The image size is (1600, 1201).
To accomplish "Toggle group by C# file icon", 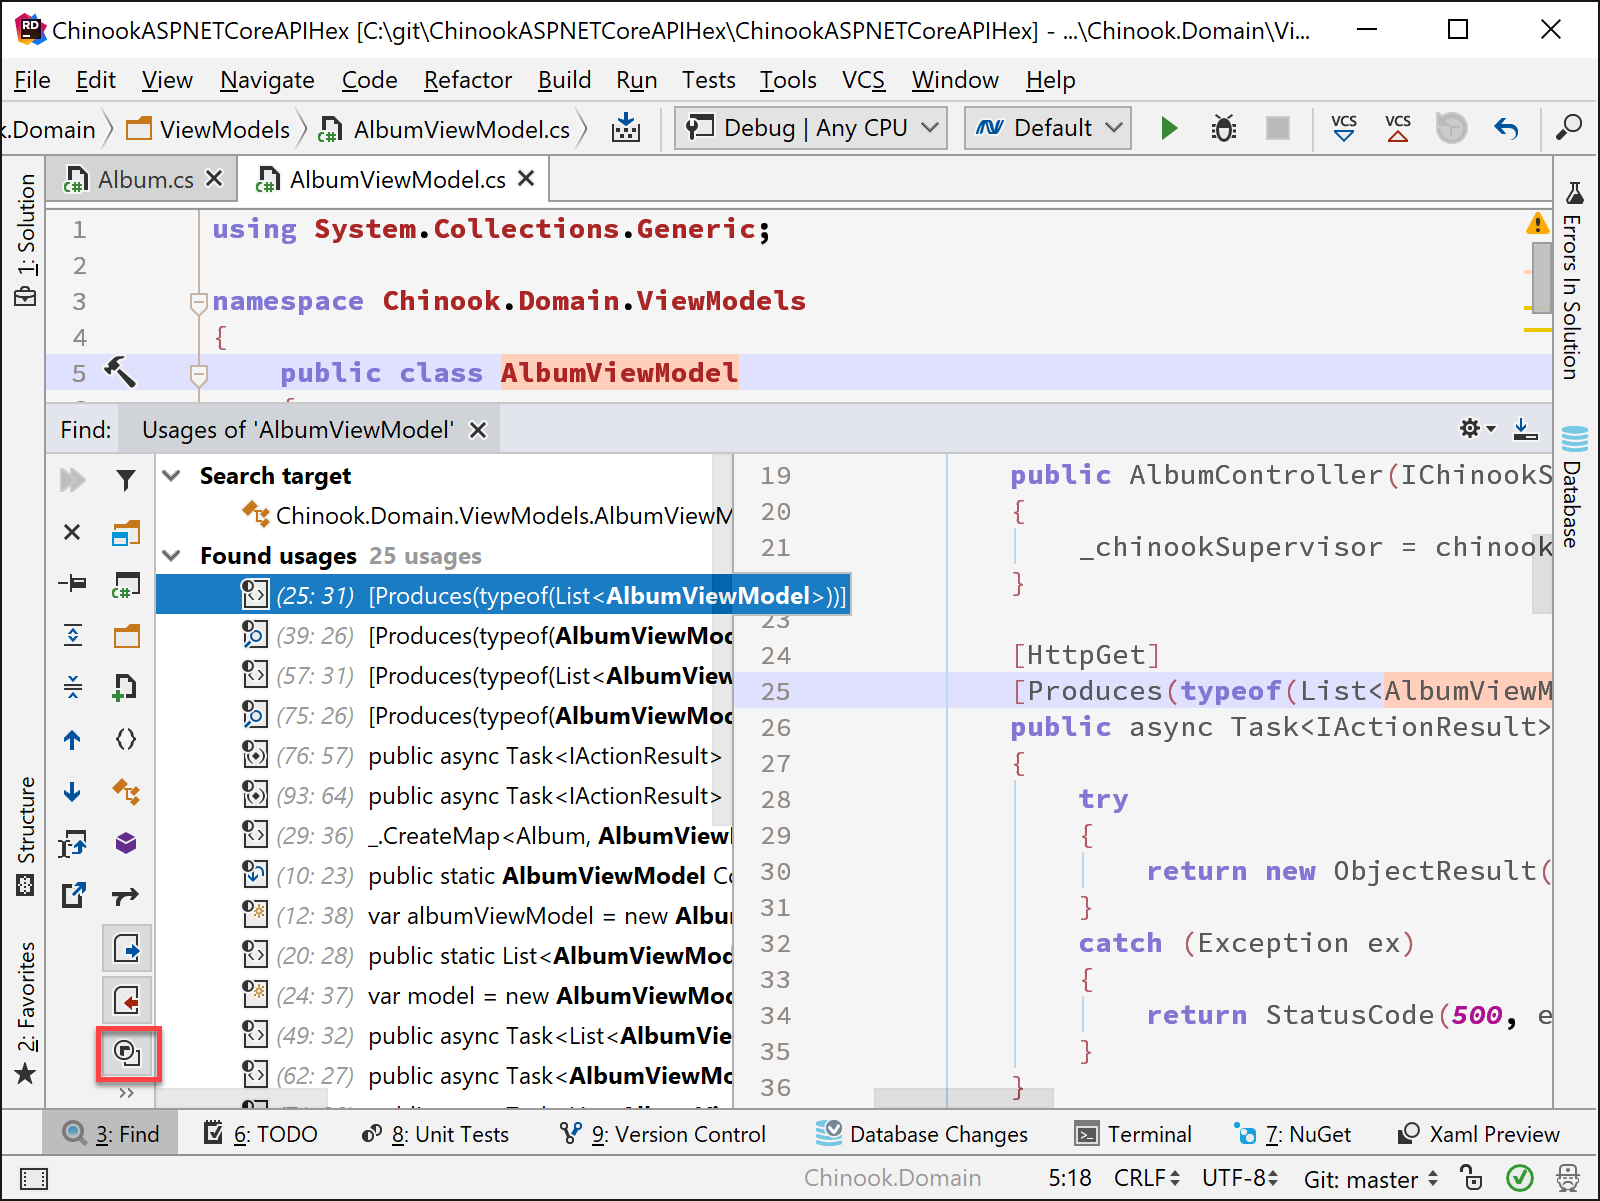I will pos(126,584).
